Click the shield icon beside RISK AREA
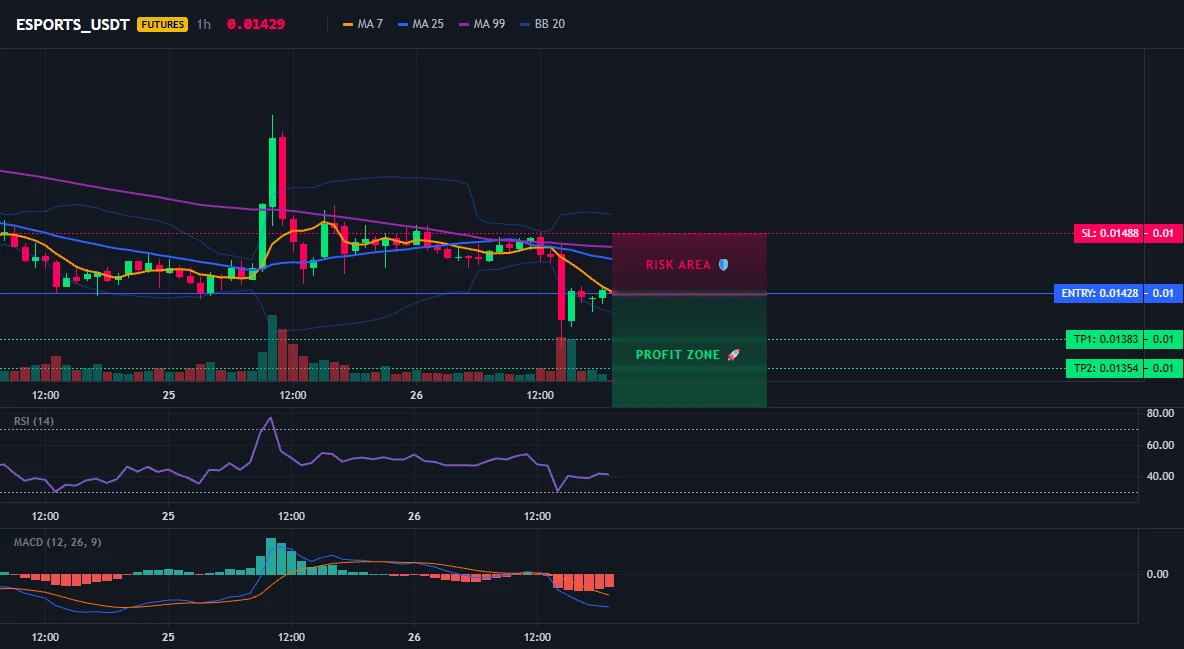Image resolution: width=1184 pixels, height=649 pixels. click(723, 264)
